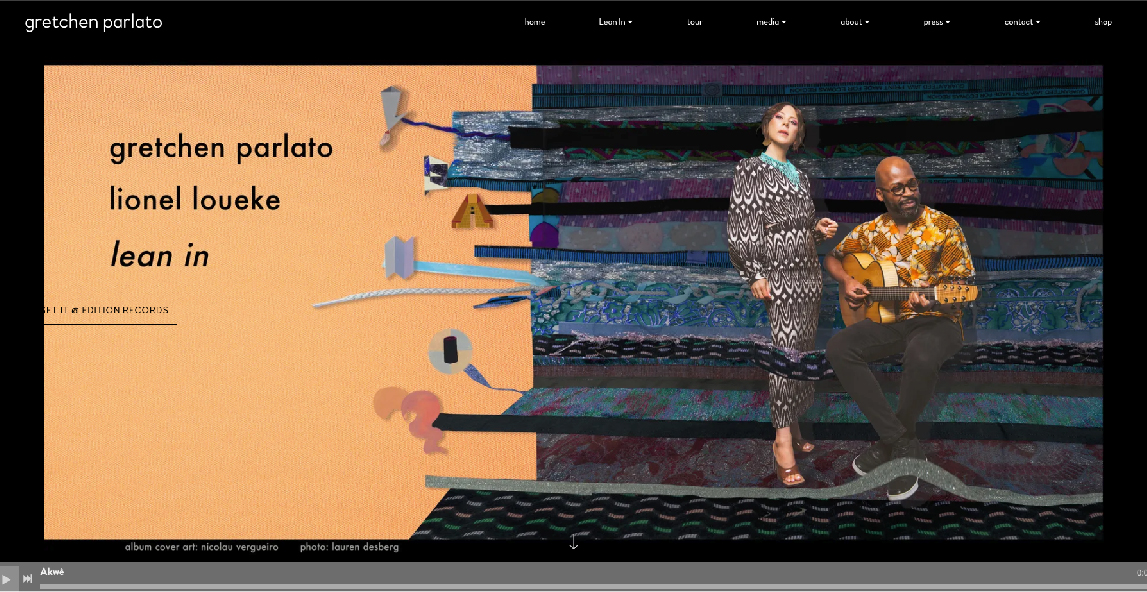1147x592 pixels.
Task: Select "home" in the navigation bar
Action: pyautogui.click(x=534, y=21)
